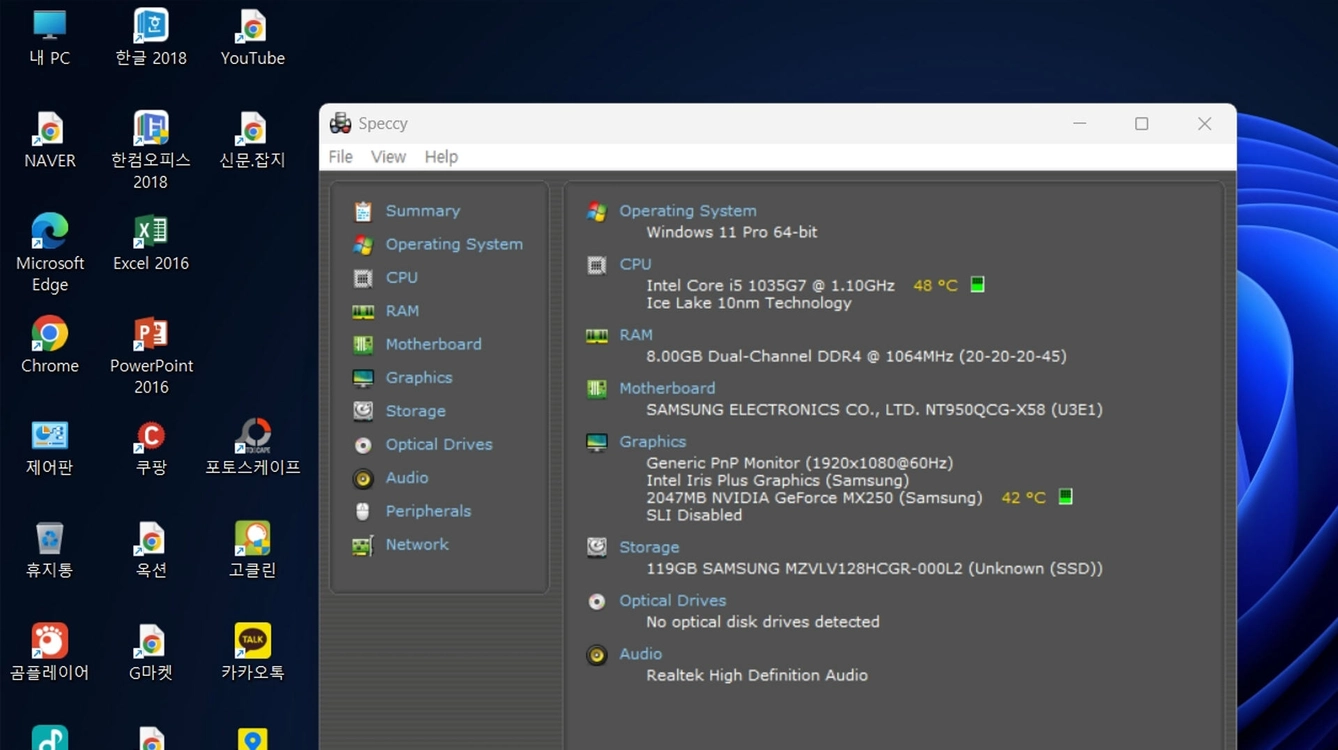Click the 곰플레이어 desktop icon
Viewport: 1338px width, 750px height.
pos(50,651)
